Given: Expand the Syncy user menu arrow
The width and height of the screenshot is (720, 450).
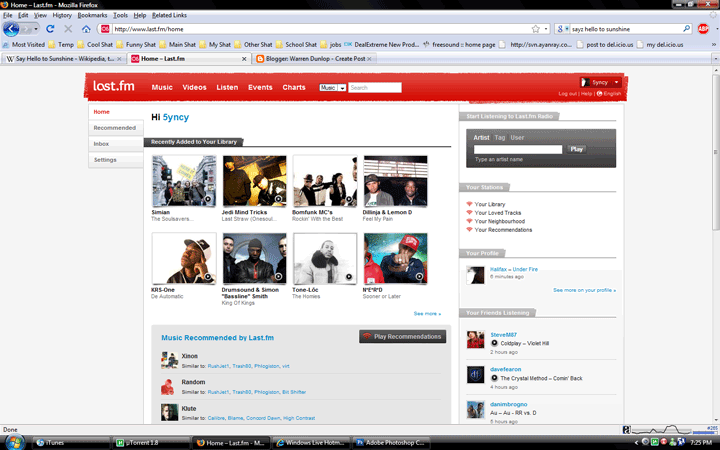Looking at the screenshot, I should click(x=616, y=83).
